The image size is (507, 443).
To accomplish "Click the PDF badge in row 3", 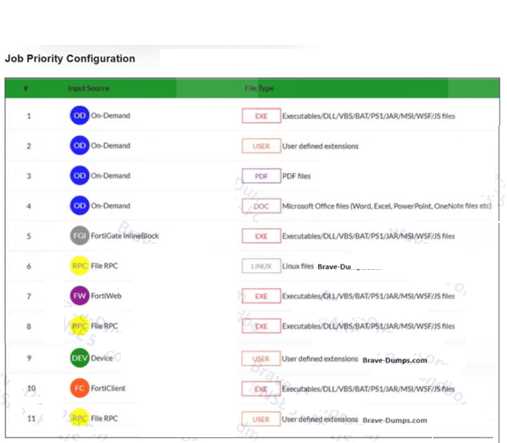I will point(261,176).
